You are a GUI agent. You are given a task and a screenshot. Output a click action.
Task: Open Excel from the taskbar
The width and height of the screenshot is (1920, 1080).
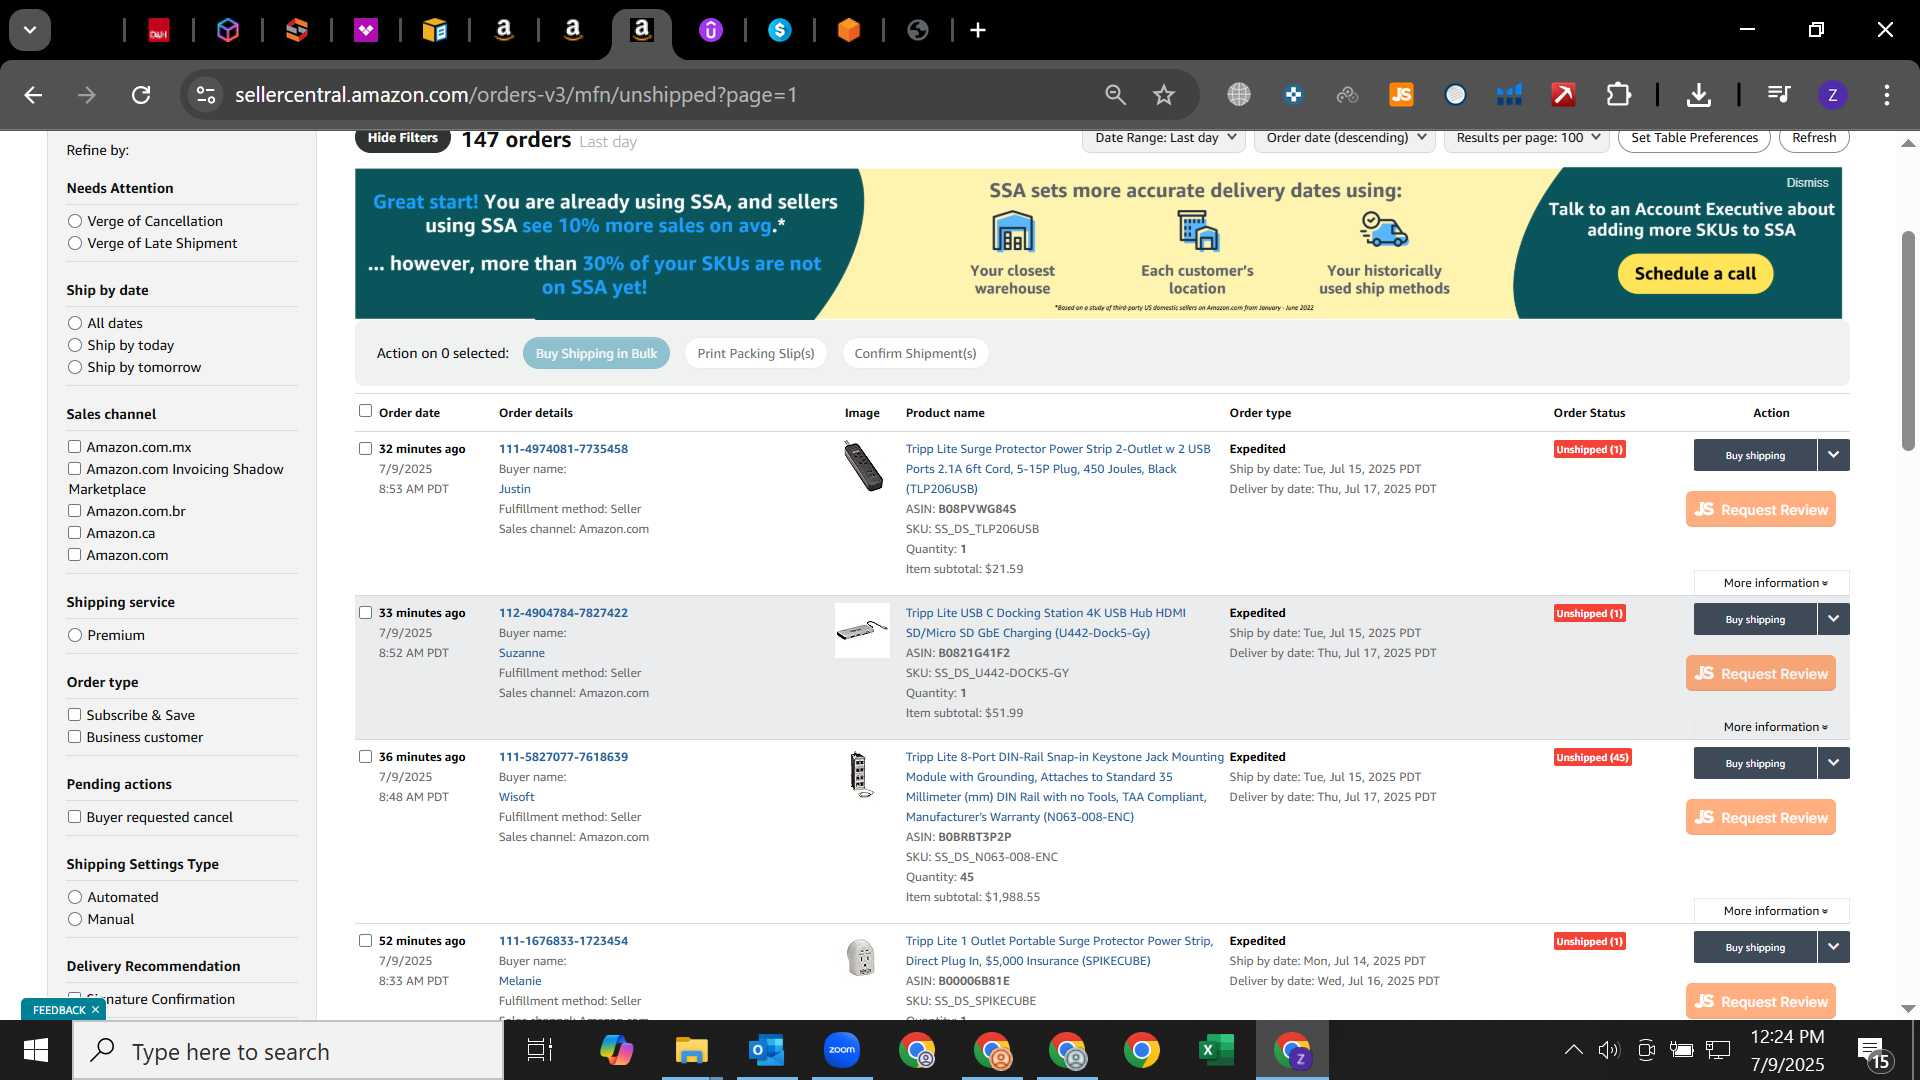tap(1216, 1051)
